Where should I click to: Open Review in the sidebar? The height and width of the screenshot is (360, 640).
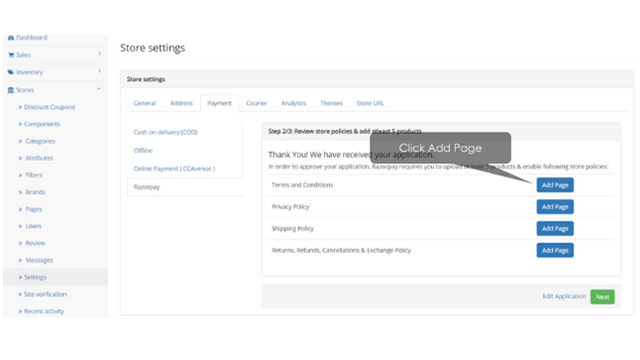[x=35, y=243]
